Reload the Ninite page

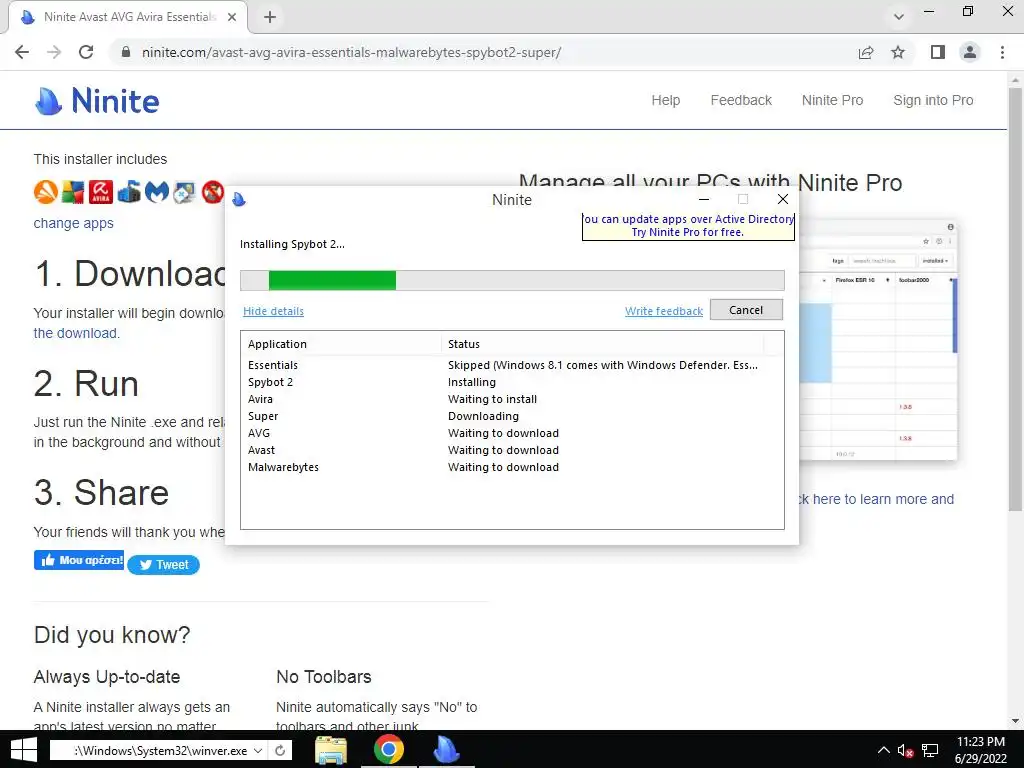click(86, 52)
